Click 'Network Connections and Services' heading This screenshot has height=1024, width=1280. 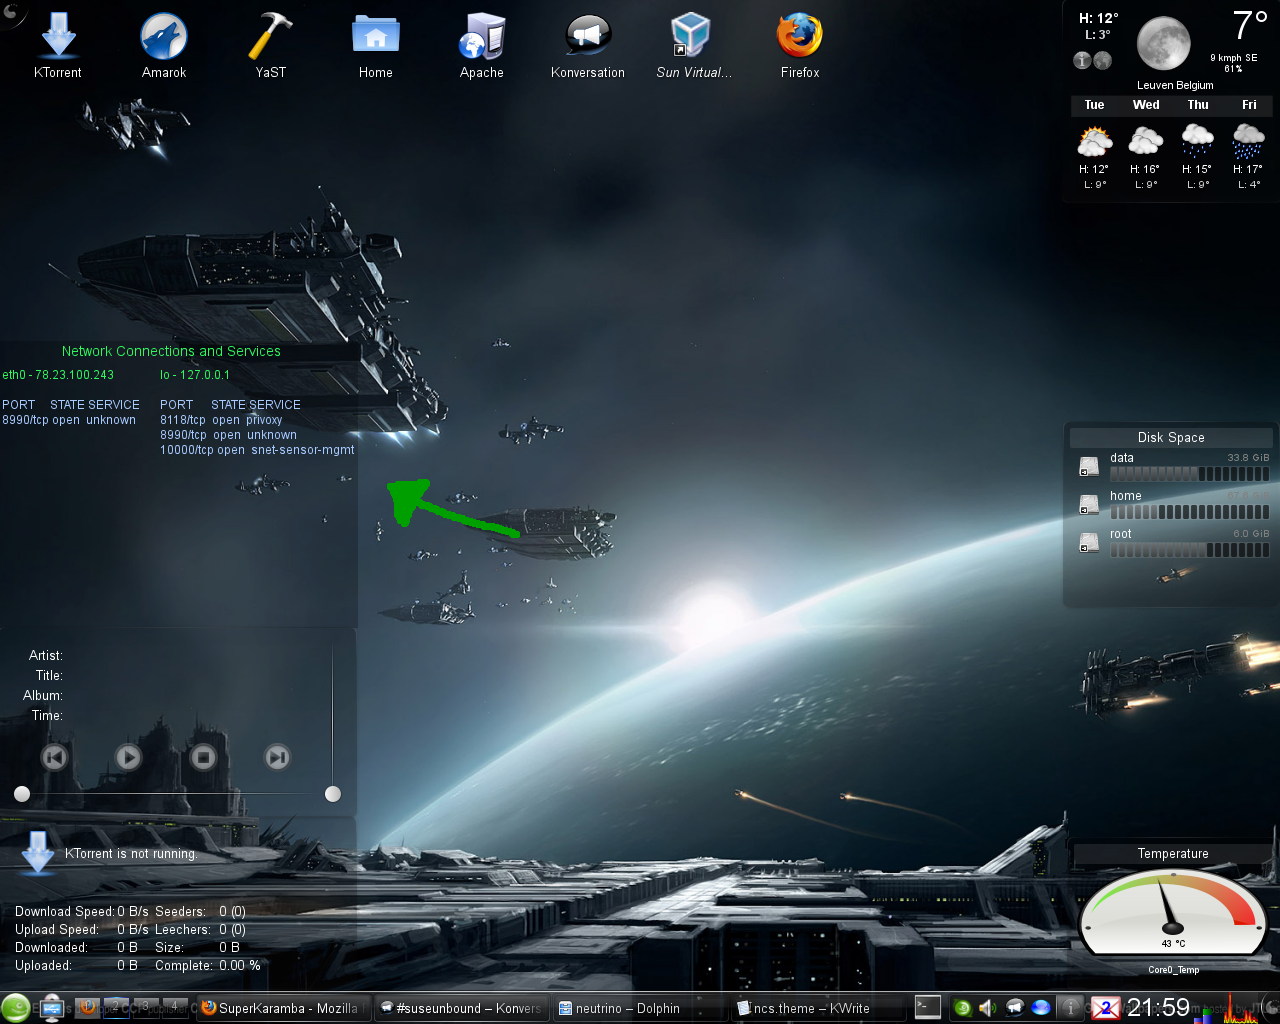tap(171, 351)
